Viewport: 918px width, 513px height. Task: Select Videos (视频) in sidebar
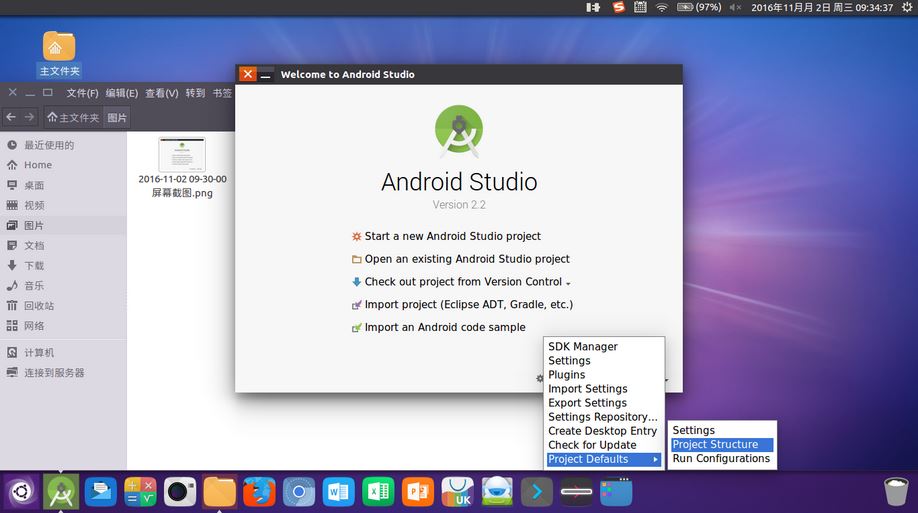63,206
